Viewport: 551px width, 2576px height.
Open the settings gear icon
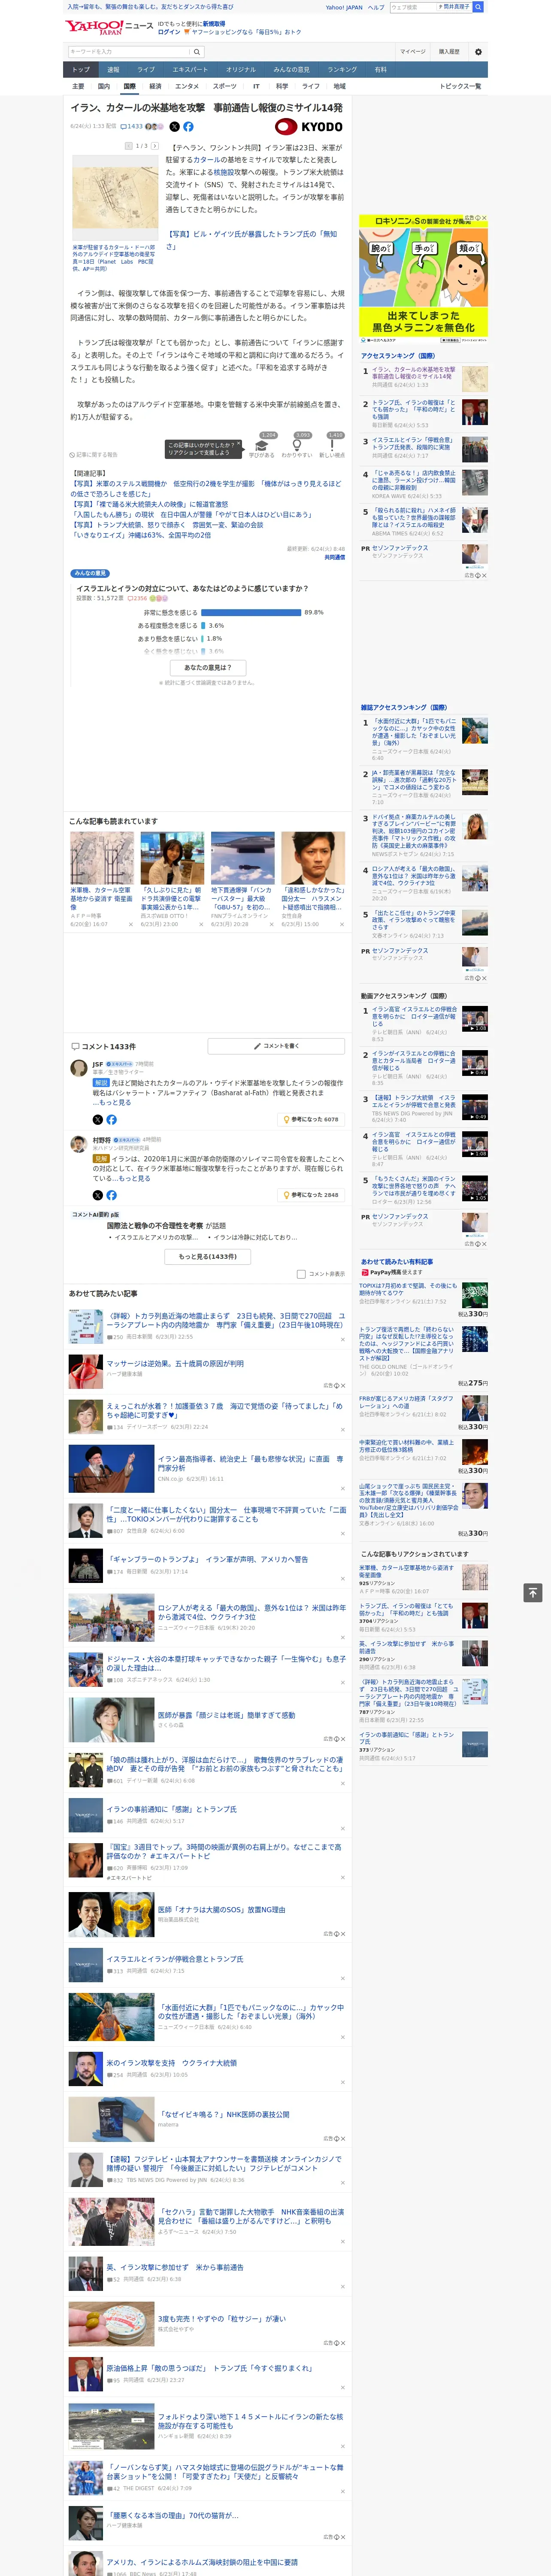478,52
